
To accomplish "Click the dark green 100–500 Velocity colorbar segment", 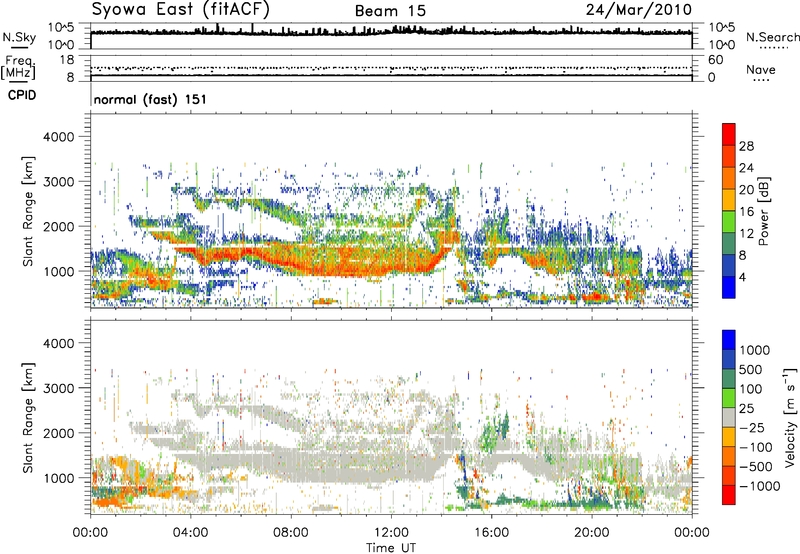I will (x=729, y=379).
